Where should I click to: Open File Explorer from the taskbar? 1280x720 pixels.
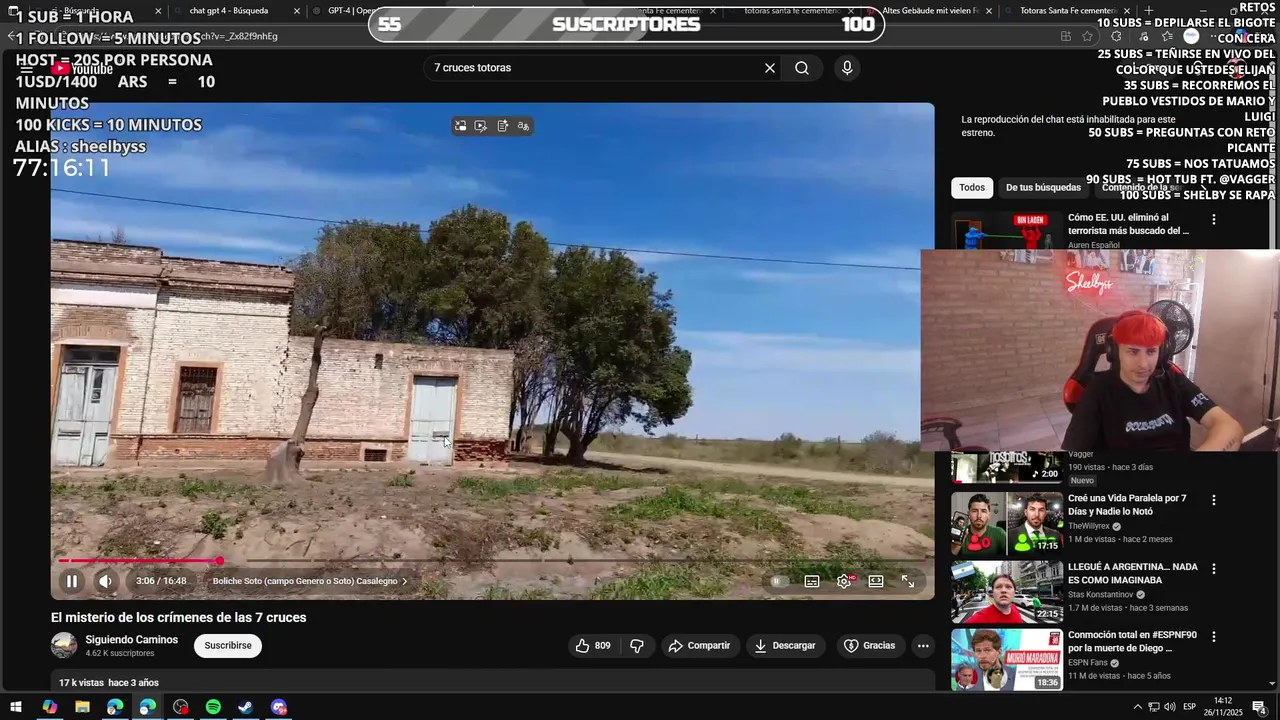pos(82,707)
